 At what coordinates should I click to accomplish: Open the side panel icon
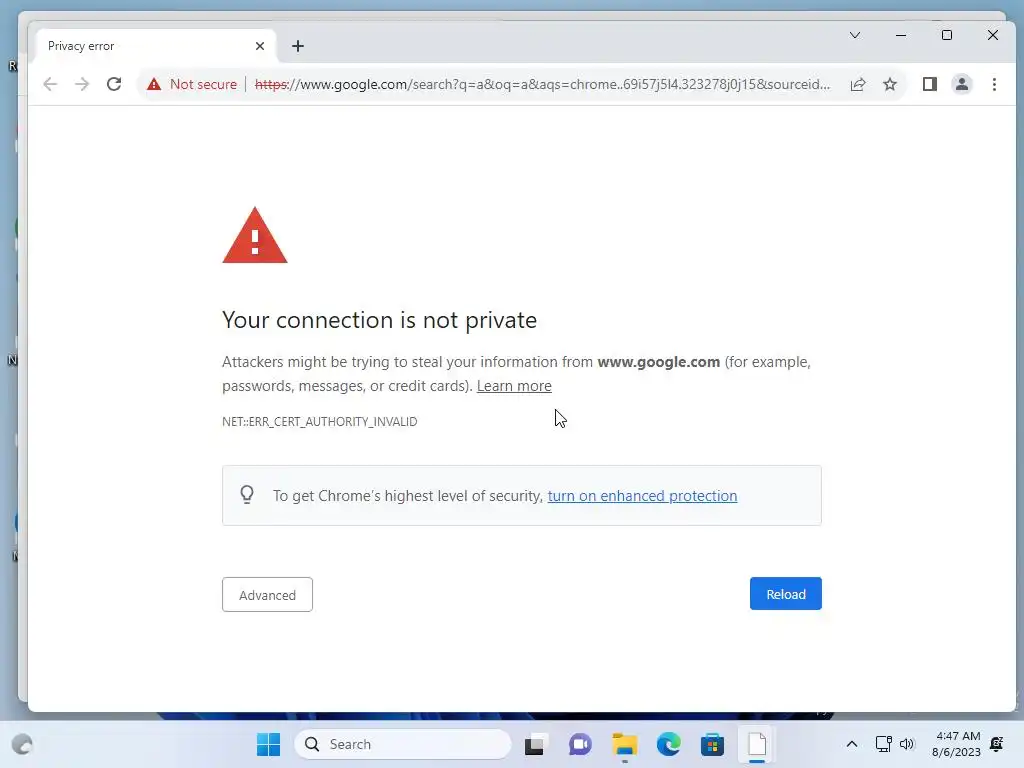[x=930, y=84]
